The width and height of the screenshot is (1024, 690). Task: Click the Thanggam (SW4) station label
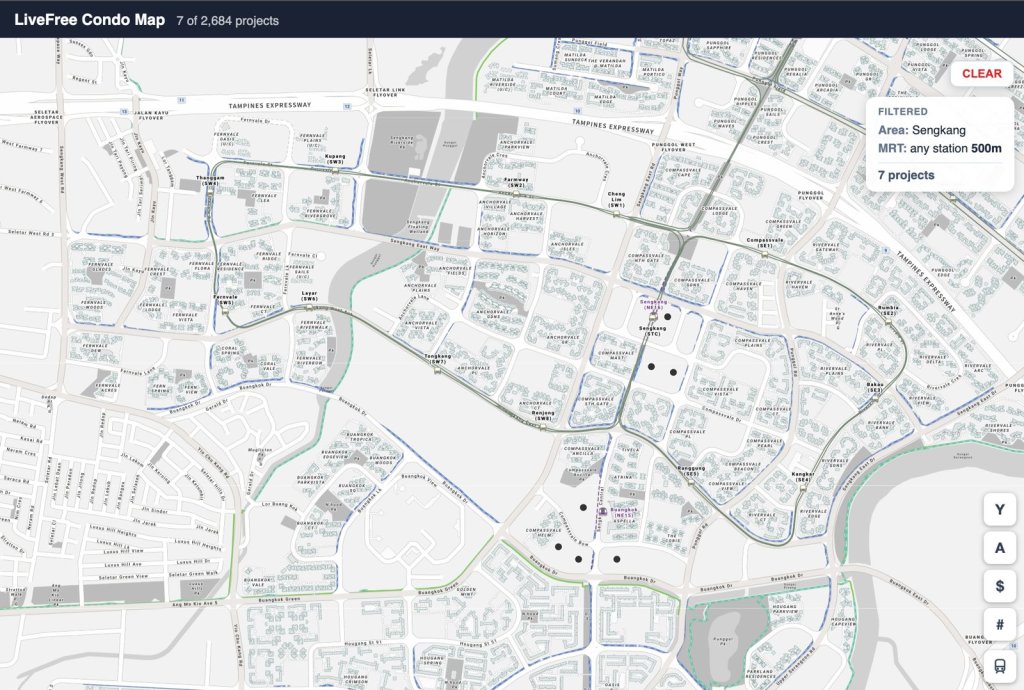point(210,180)
